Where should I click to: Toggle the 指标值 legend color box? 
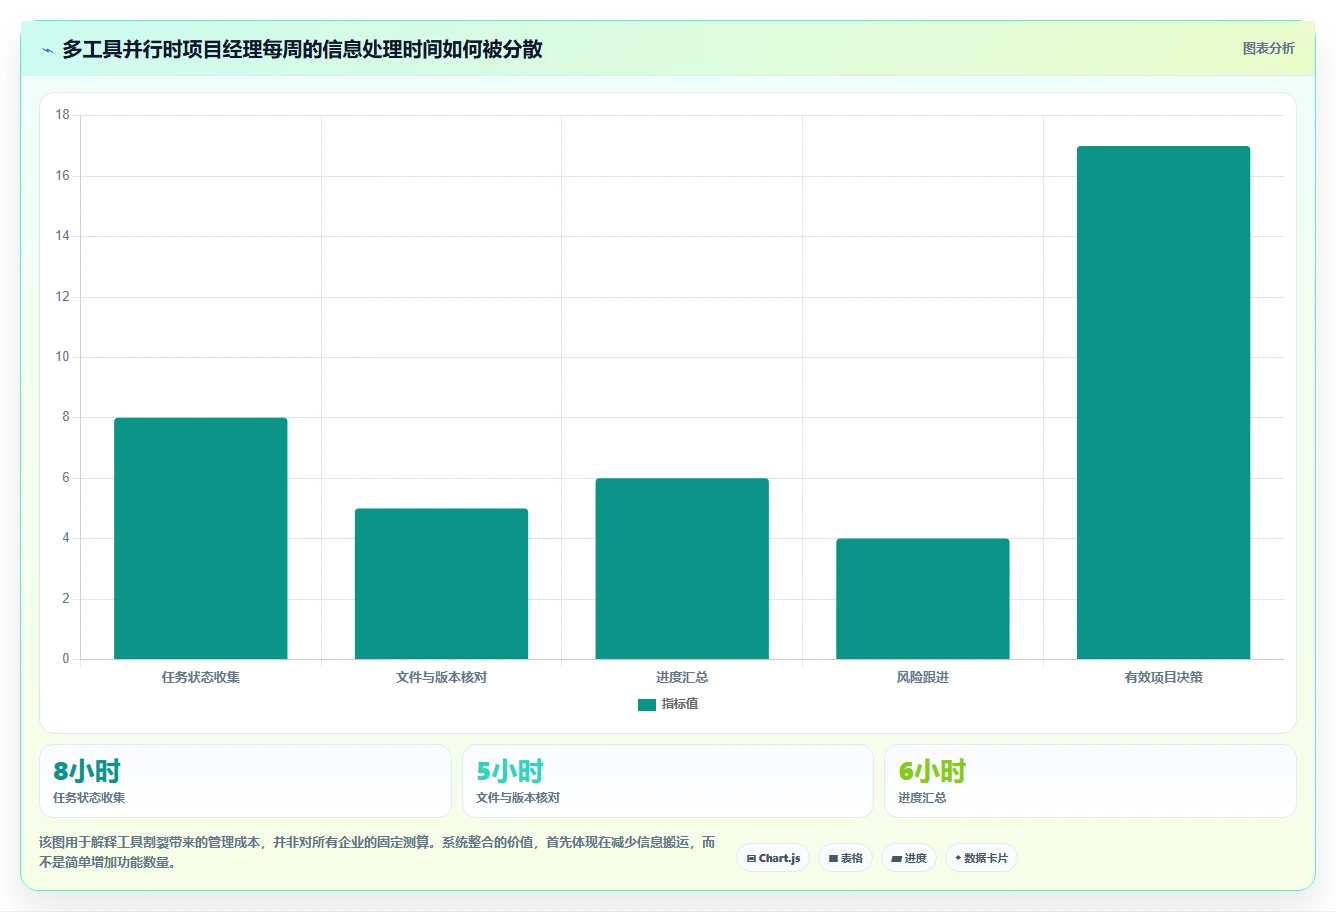click(647, 705)
